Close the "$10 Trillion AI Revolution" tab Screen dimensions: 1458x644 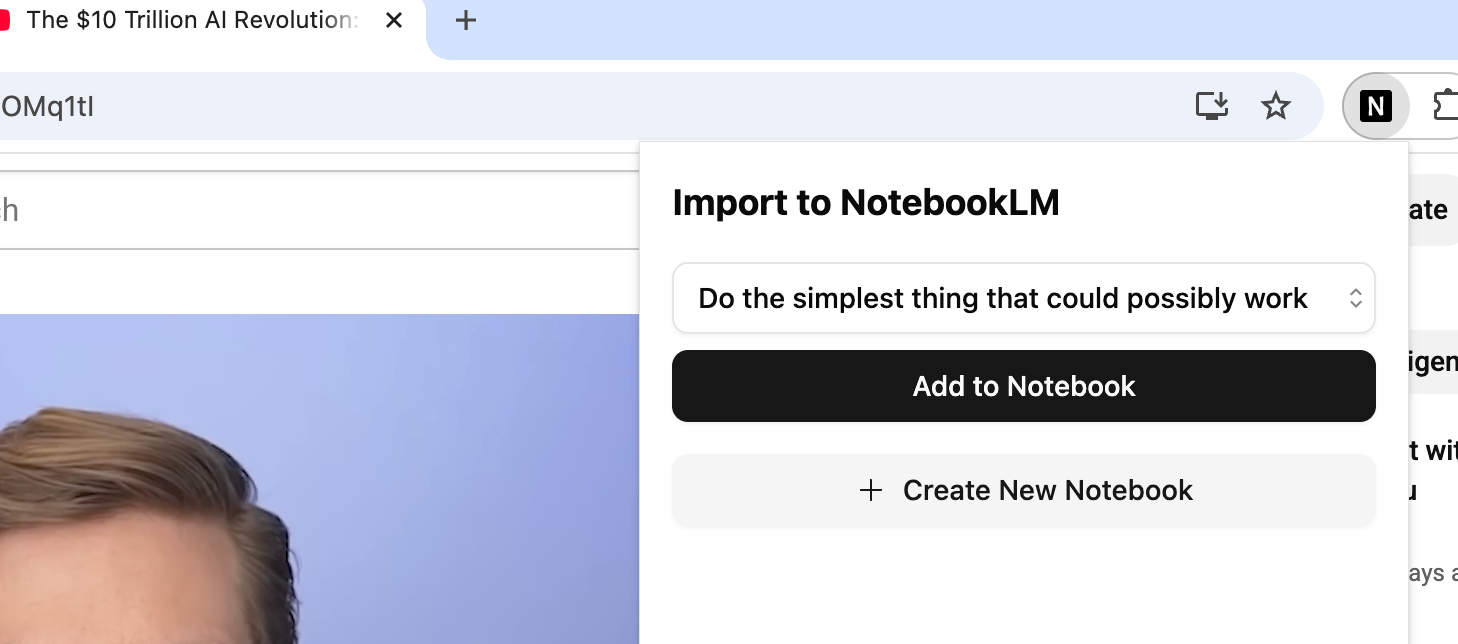394,20
